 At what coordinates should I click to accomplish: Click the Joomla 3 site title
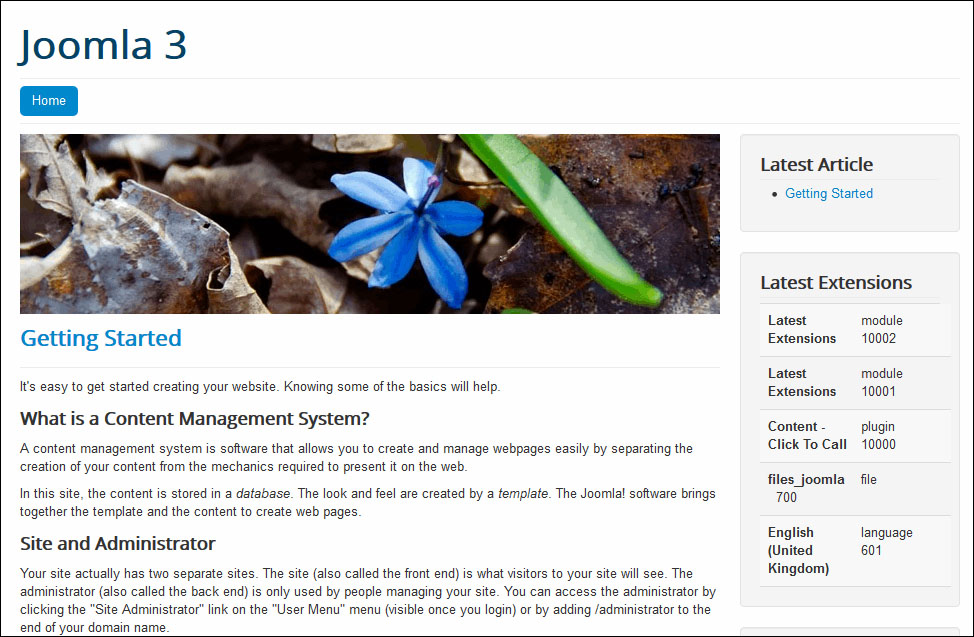[x=103, y=45]
